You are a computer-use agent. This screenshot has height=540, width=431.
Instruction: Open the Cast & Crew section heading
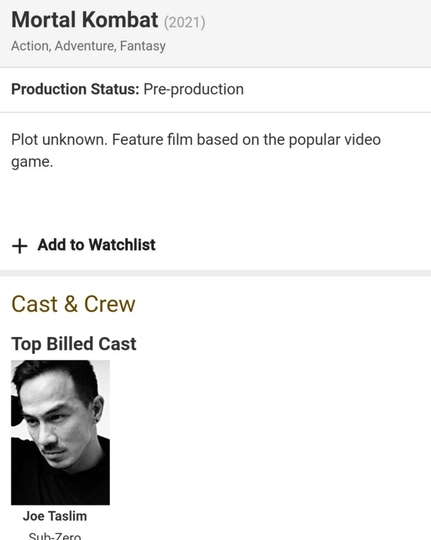pos(73,304)
